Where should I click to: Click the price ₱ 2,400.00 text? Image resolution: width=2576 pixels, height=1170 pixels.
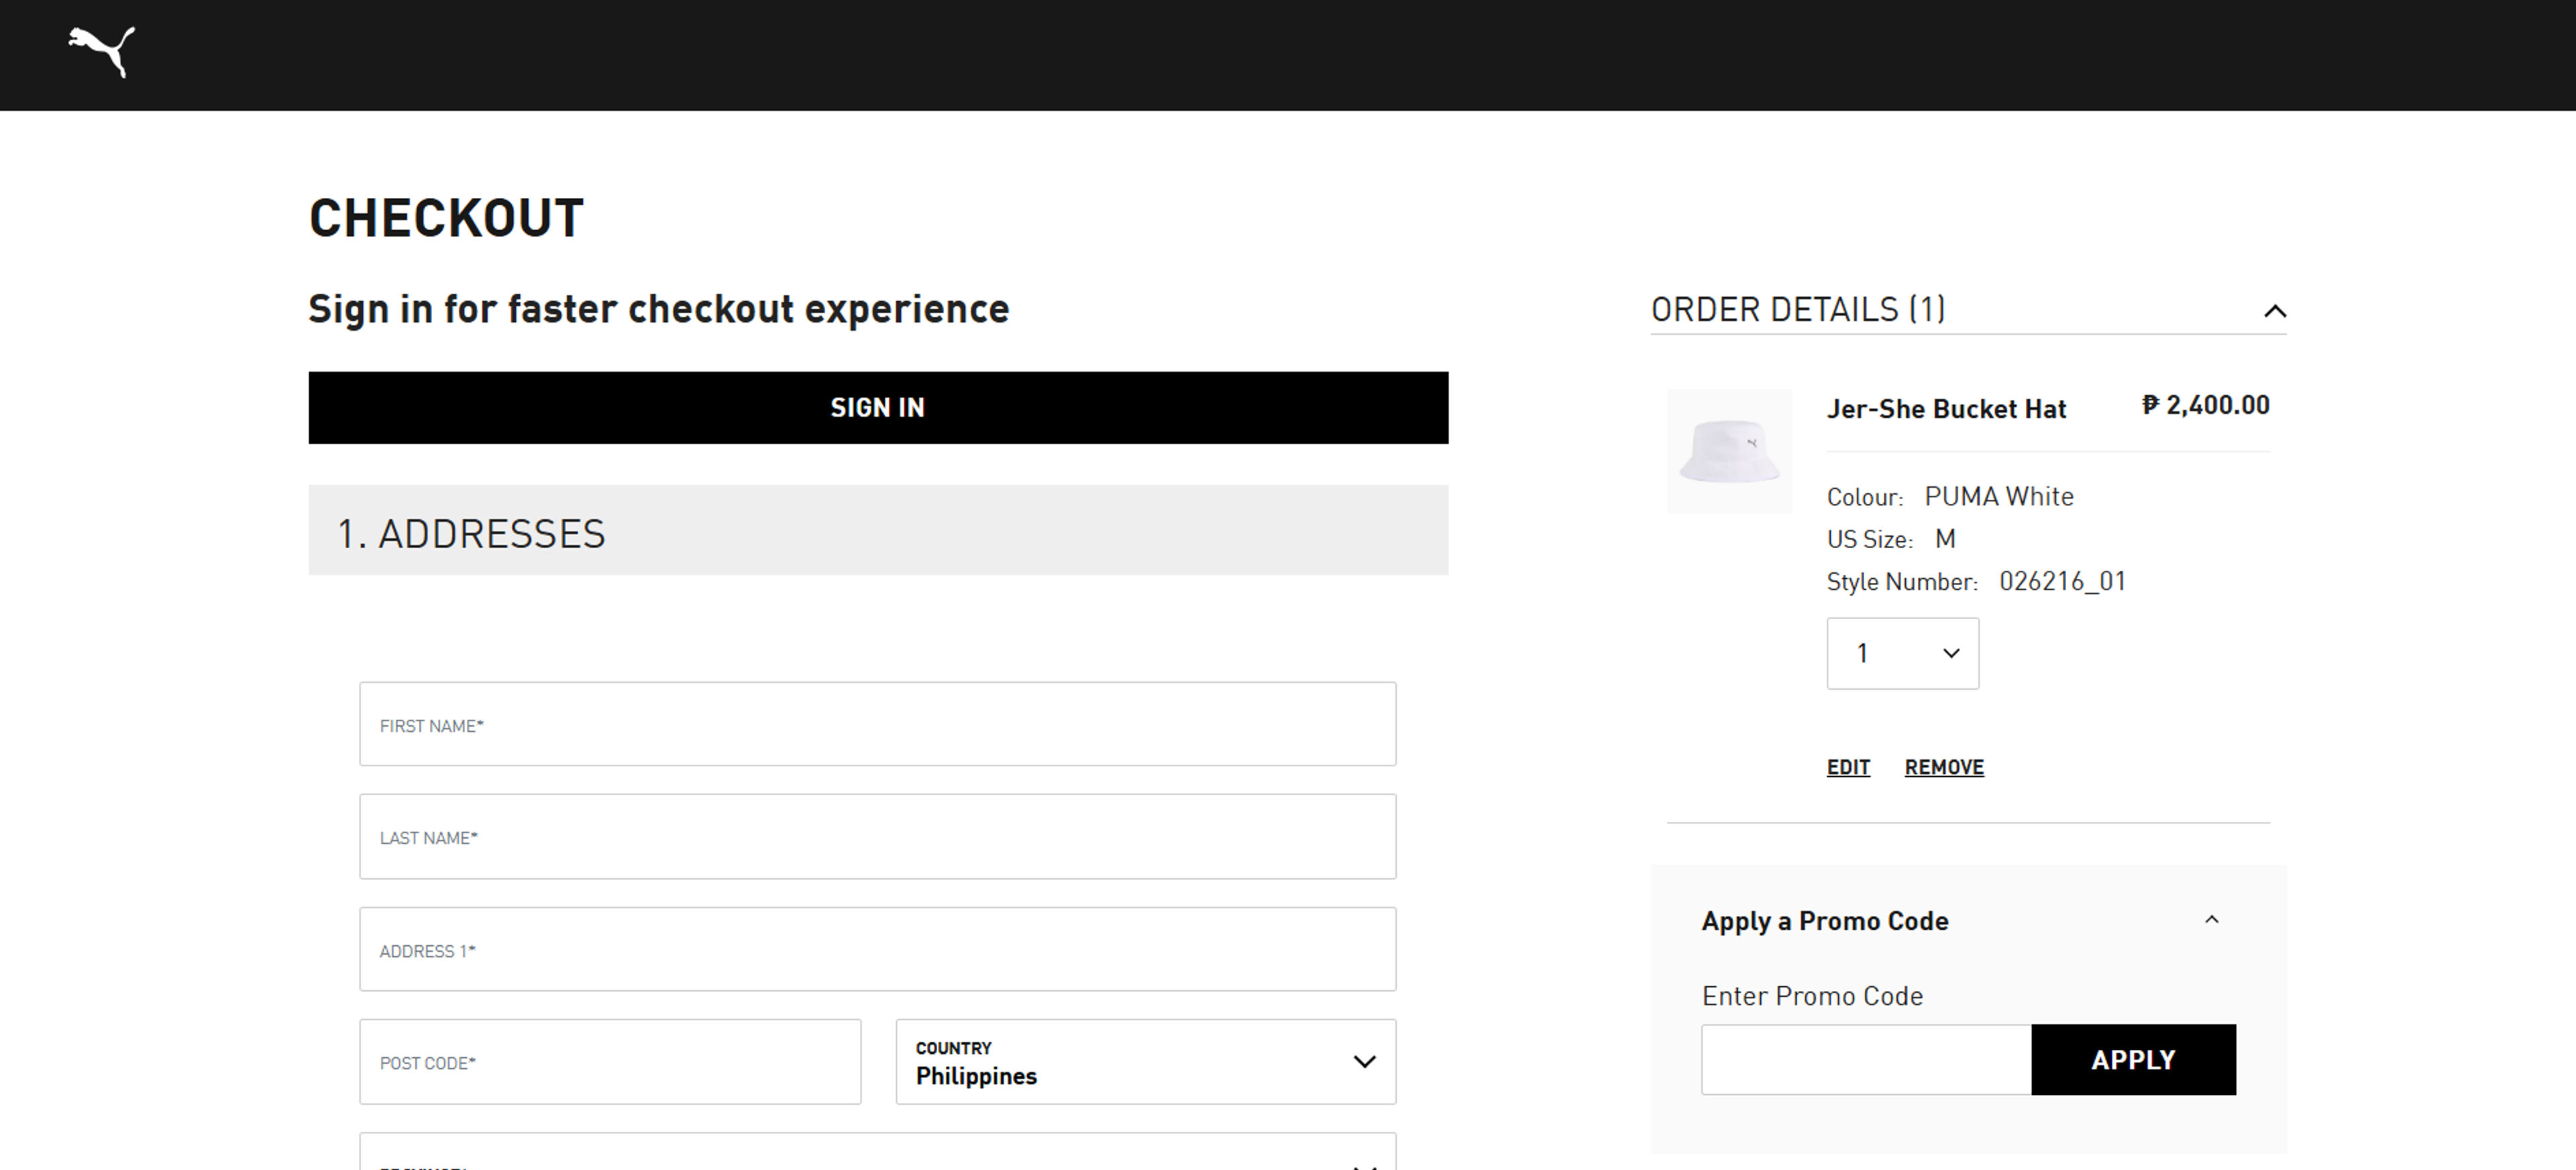click(2205, 406)
